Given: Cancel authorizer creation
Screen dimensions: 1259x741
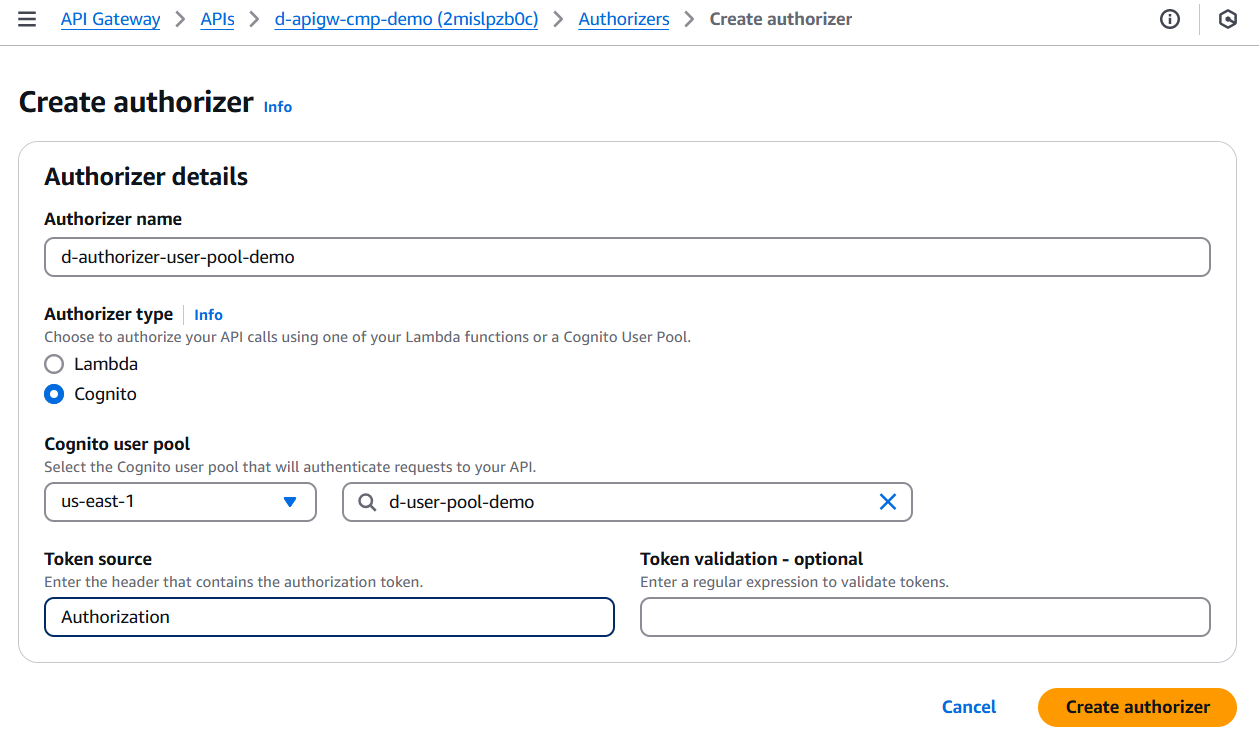Looking at the screenshot, I should tap(968, 707).
